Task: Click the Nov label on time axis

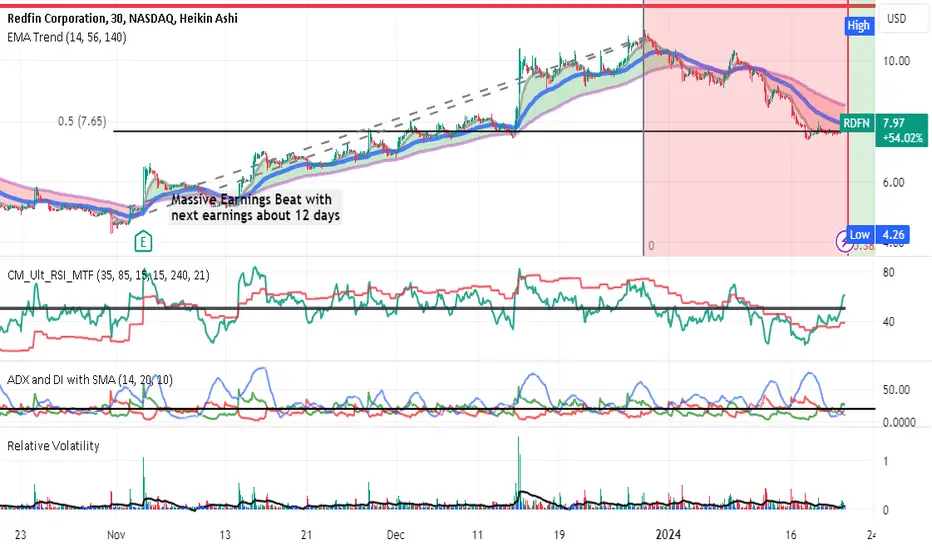Action: pyautogui.click(x=116, y=535)
